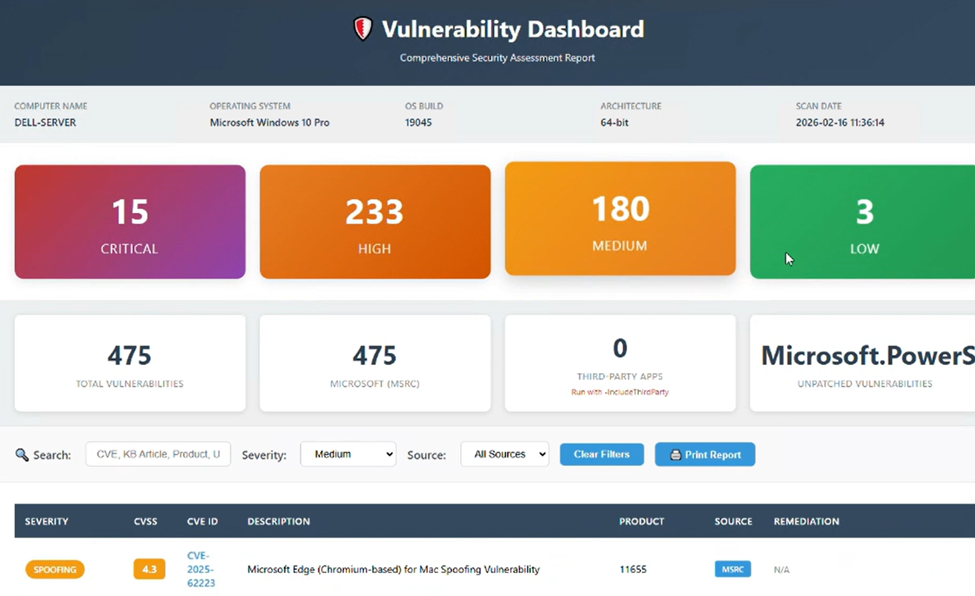Select the 15 Critical summary card

130,222
